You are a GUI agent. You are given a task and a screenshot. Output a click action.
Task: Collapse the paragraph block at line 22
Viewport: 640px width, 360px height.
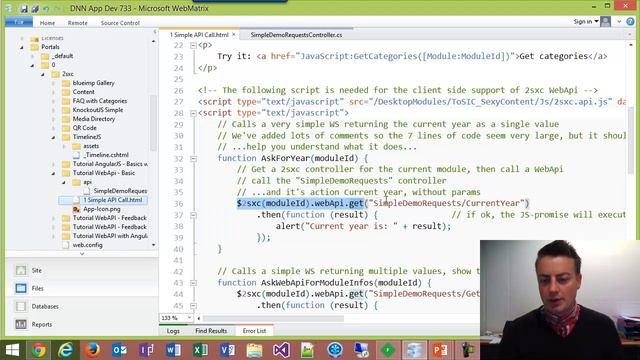pyautogui.click(x=193, y=45)
